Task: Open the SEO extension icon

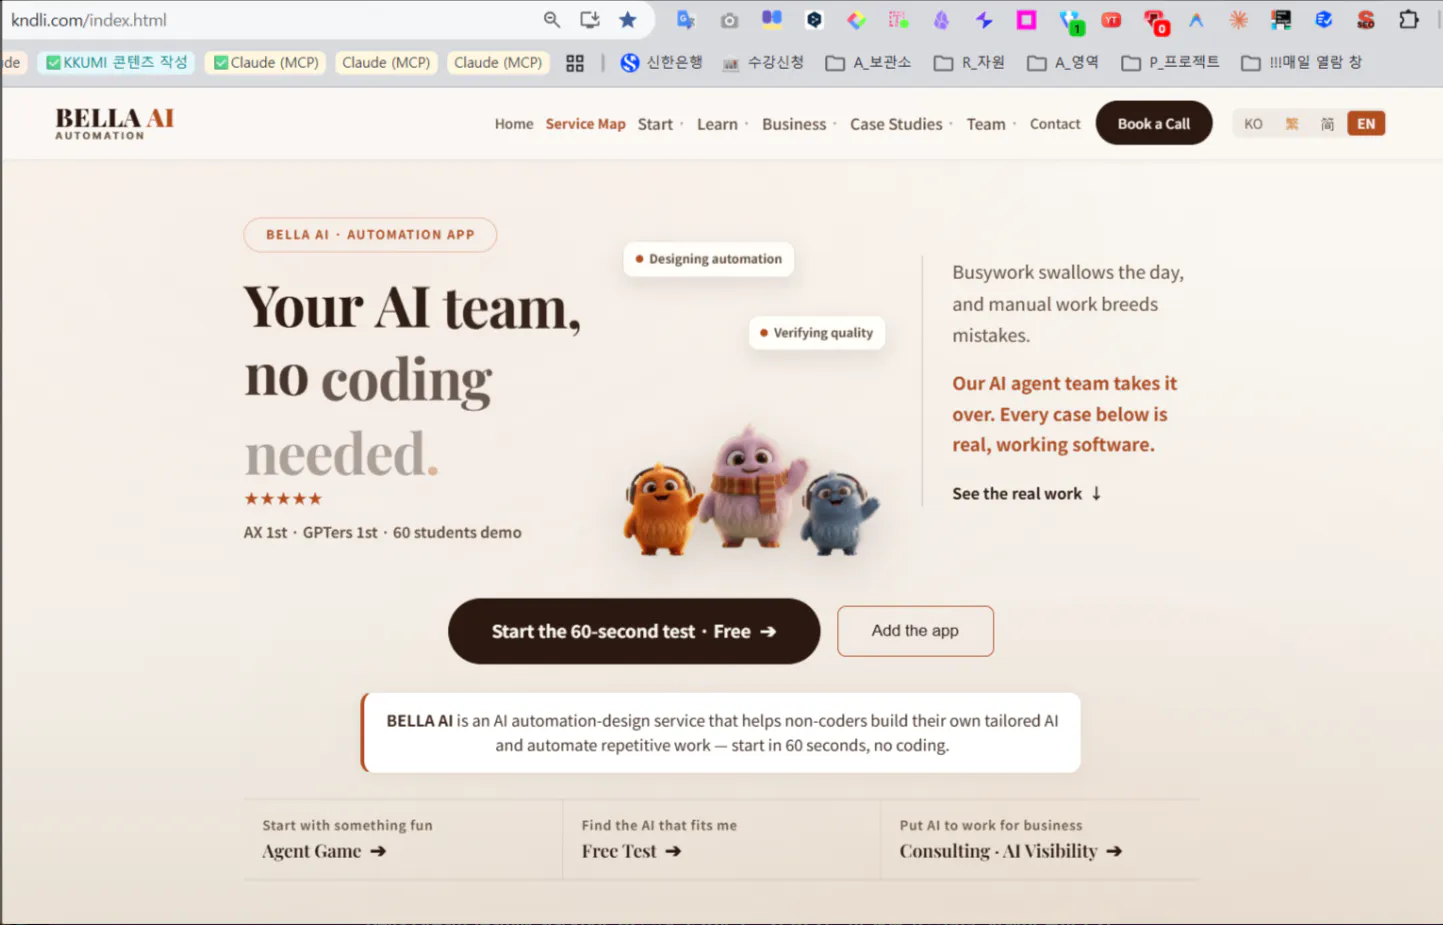Action: coord(1365,20)
